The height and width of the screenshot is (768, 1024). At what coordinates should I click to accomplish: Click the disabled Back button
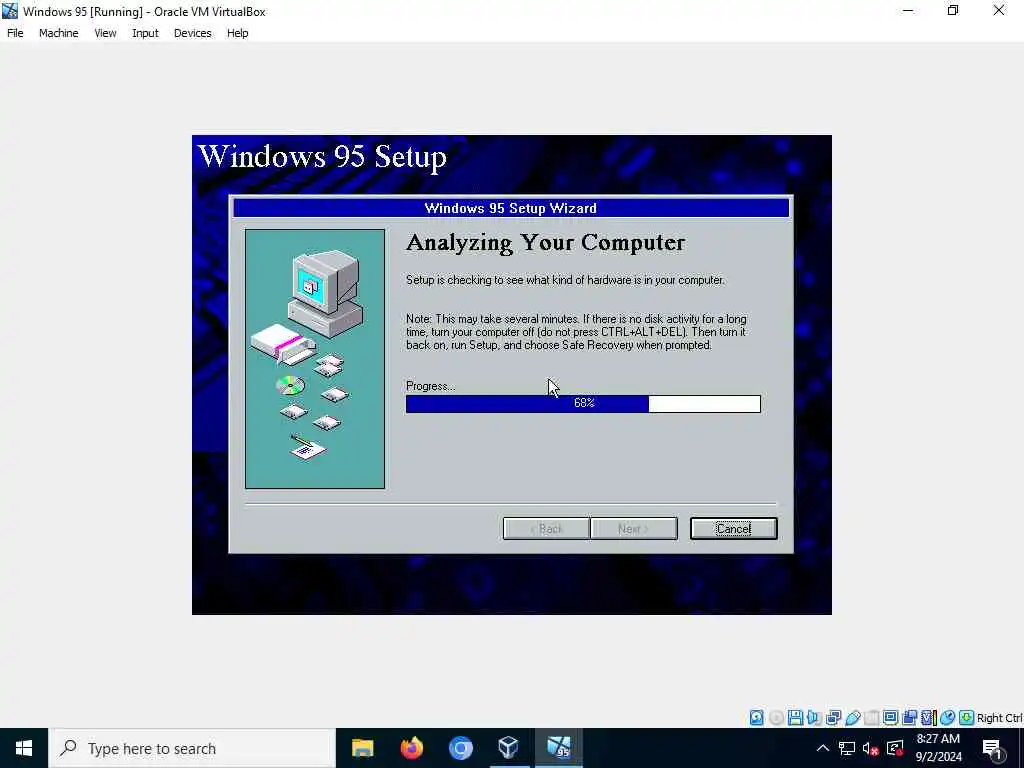point(546,528)
